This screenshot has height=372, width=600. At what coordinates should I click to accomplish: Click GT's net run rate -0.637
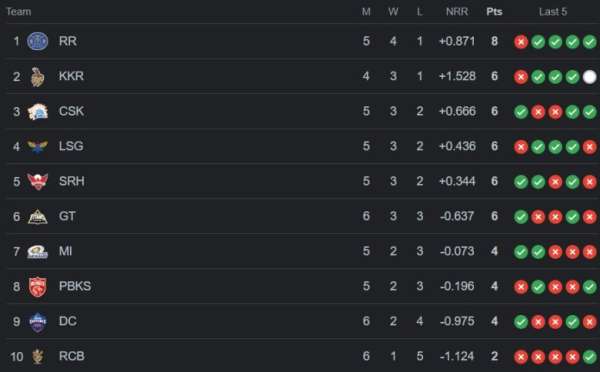(457, 216)
